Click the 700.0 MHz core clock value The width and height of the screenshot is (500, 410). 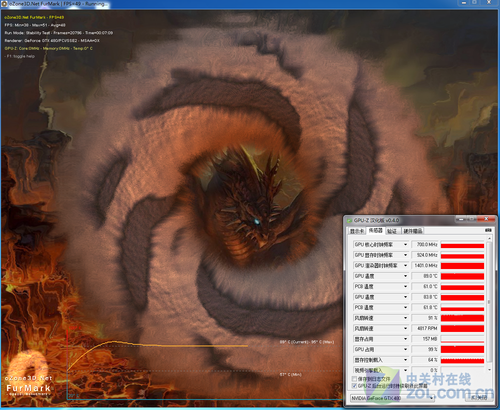[425, 245]
